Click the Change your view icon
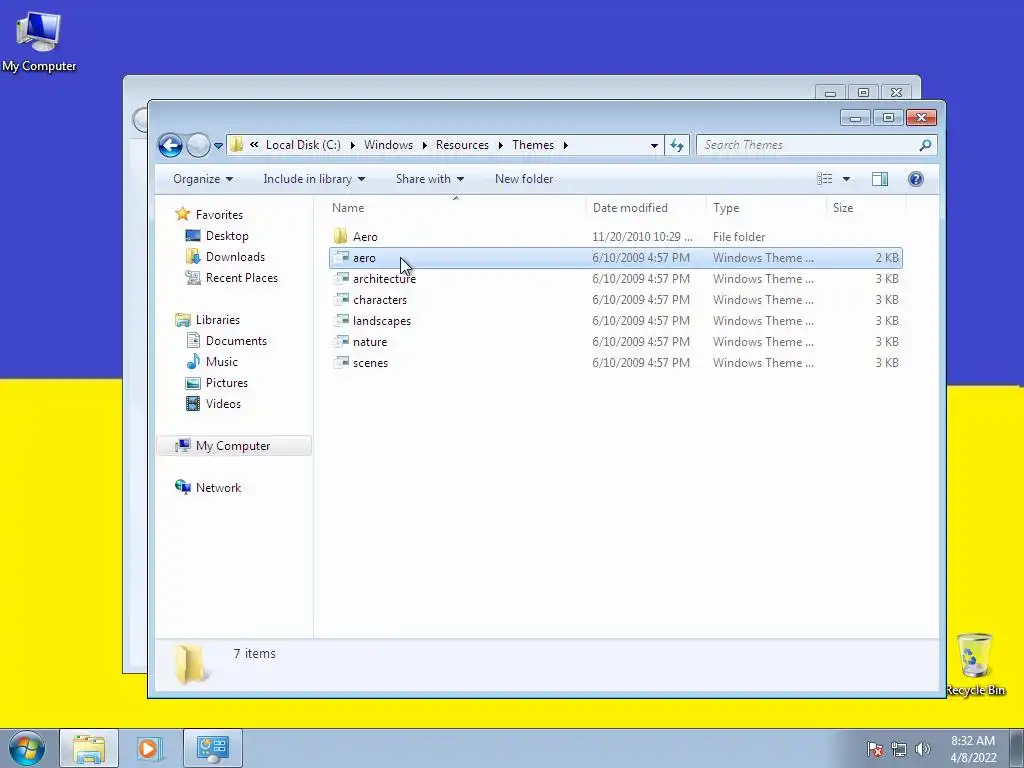This screenshot has height=768, width=1024. [x=825, y=179]
